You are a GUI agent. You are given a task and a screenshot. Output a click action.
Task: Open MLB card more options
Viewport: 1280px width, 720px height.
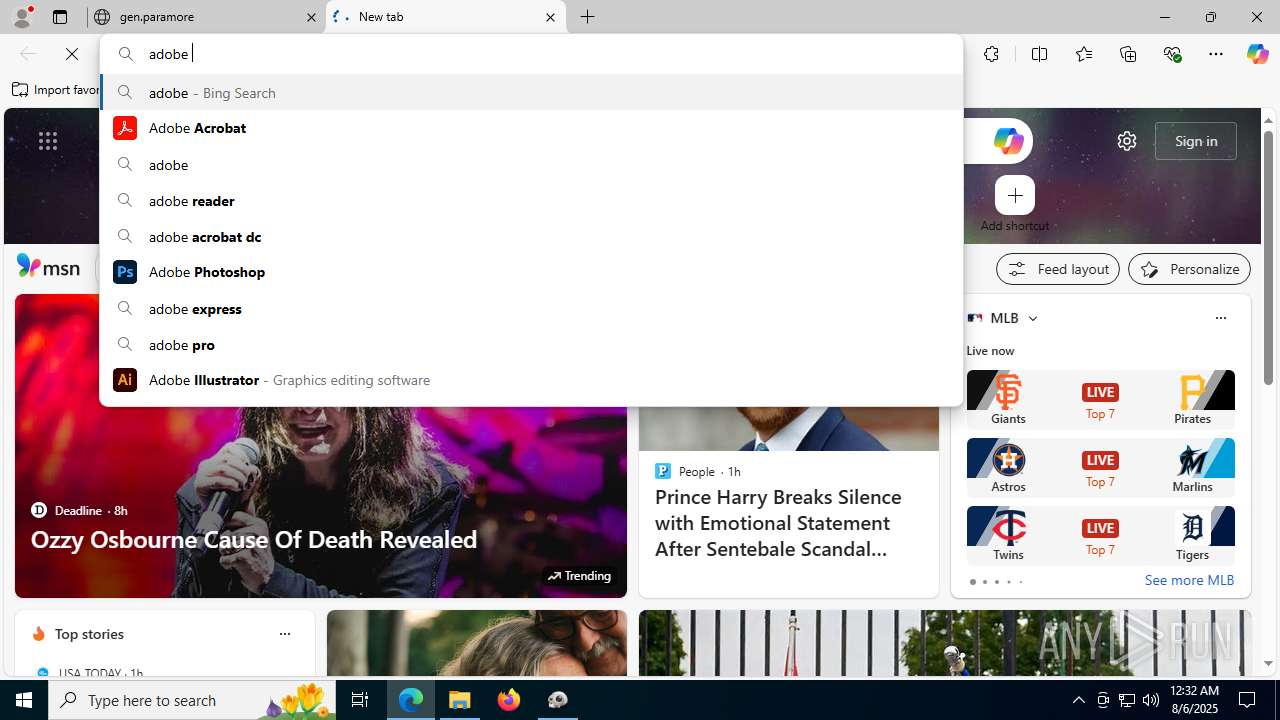coord(1220,318)
